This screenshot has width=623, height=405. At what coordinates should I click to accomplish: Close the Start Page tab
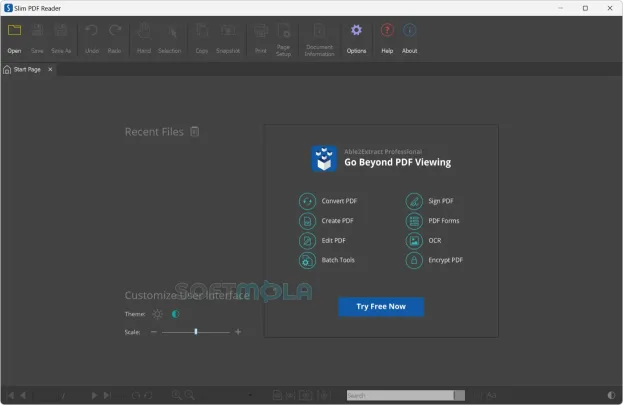coord(50,70)
